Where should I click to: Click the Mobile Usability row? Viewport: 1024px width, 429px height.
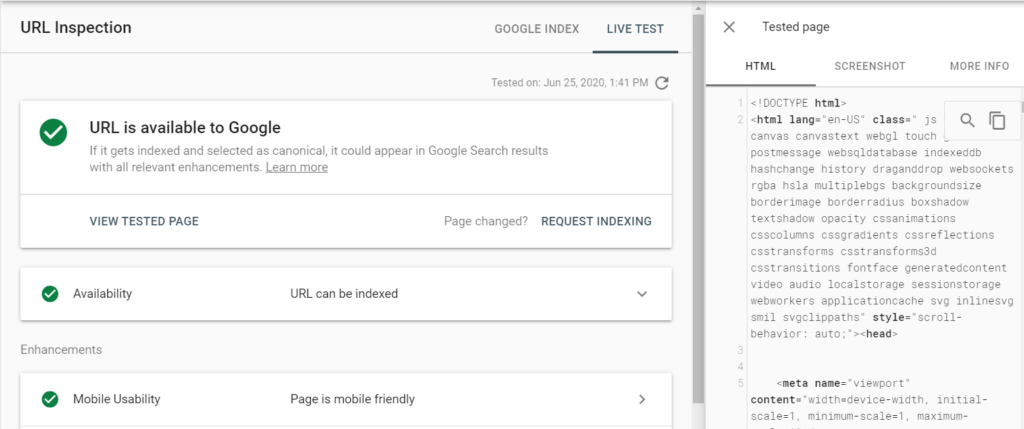345,399
